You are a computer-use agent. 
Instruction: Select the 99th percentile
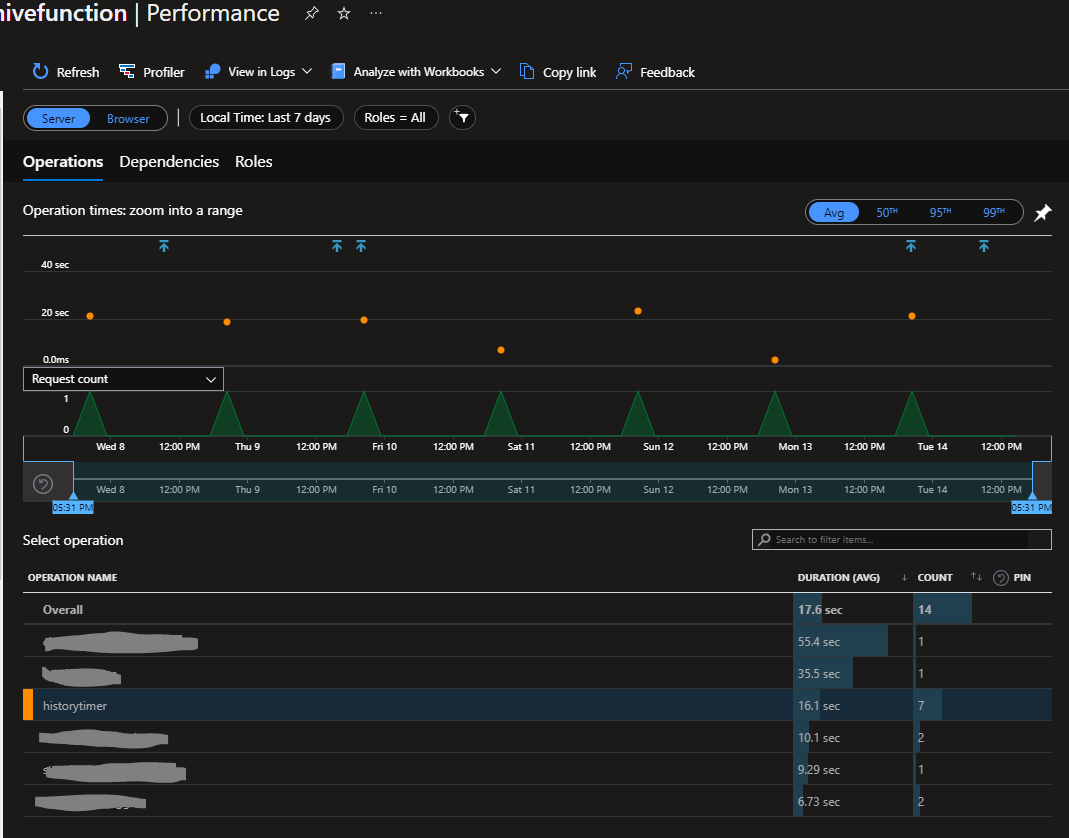click(993, 213)
